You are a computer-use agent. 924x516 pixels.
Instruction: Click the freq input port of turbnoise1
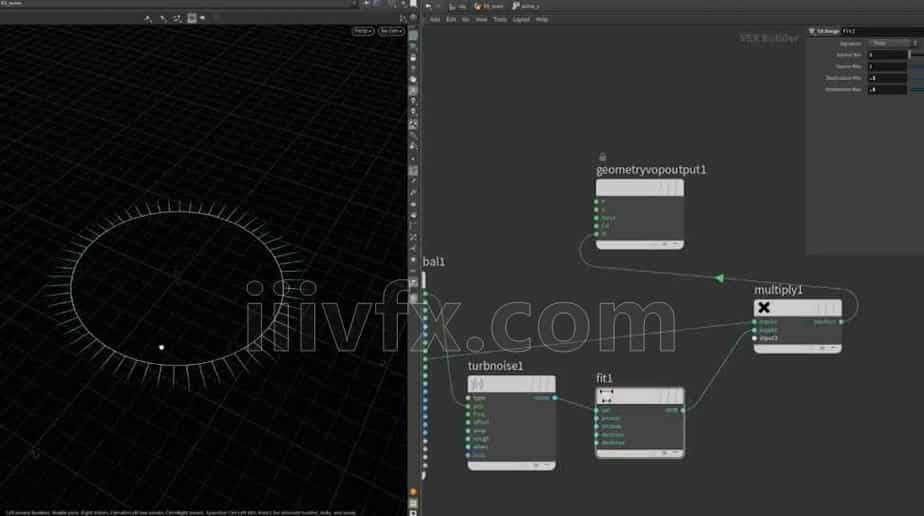468,414
